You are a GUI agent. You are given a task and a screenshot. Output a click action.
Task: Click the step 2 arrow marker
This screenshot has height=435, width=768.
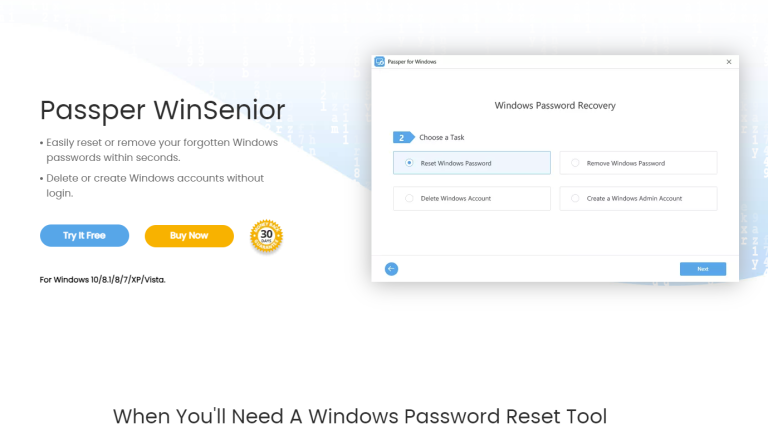[404, 138]
